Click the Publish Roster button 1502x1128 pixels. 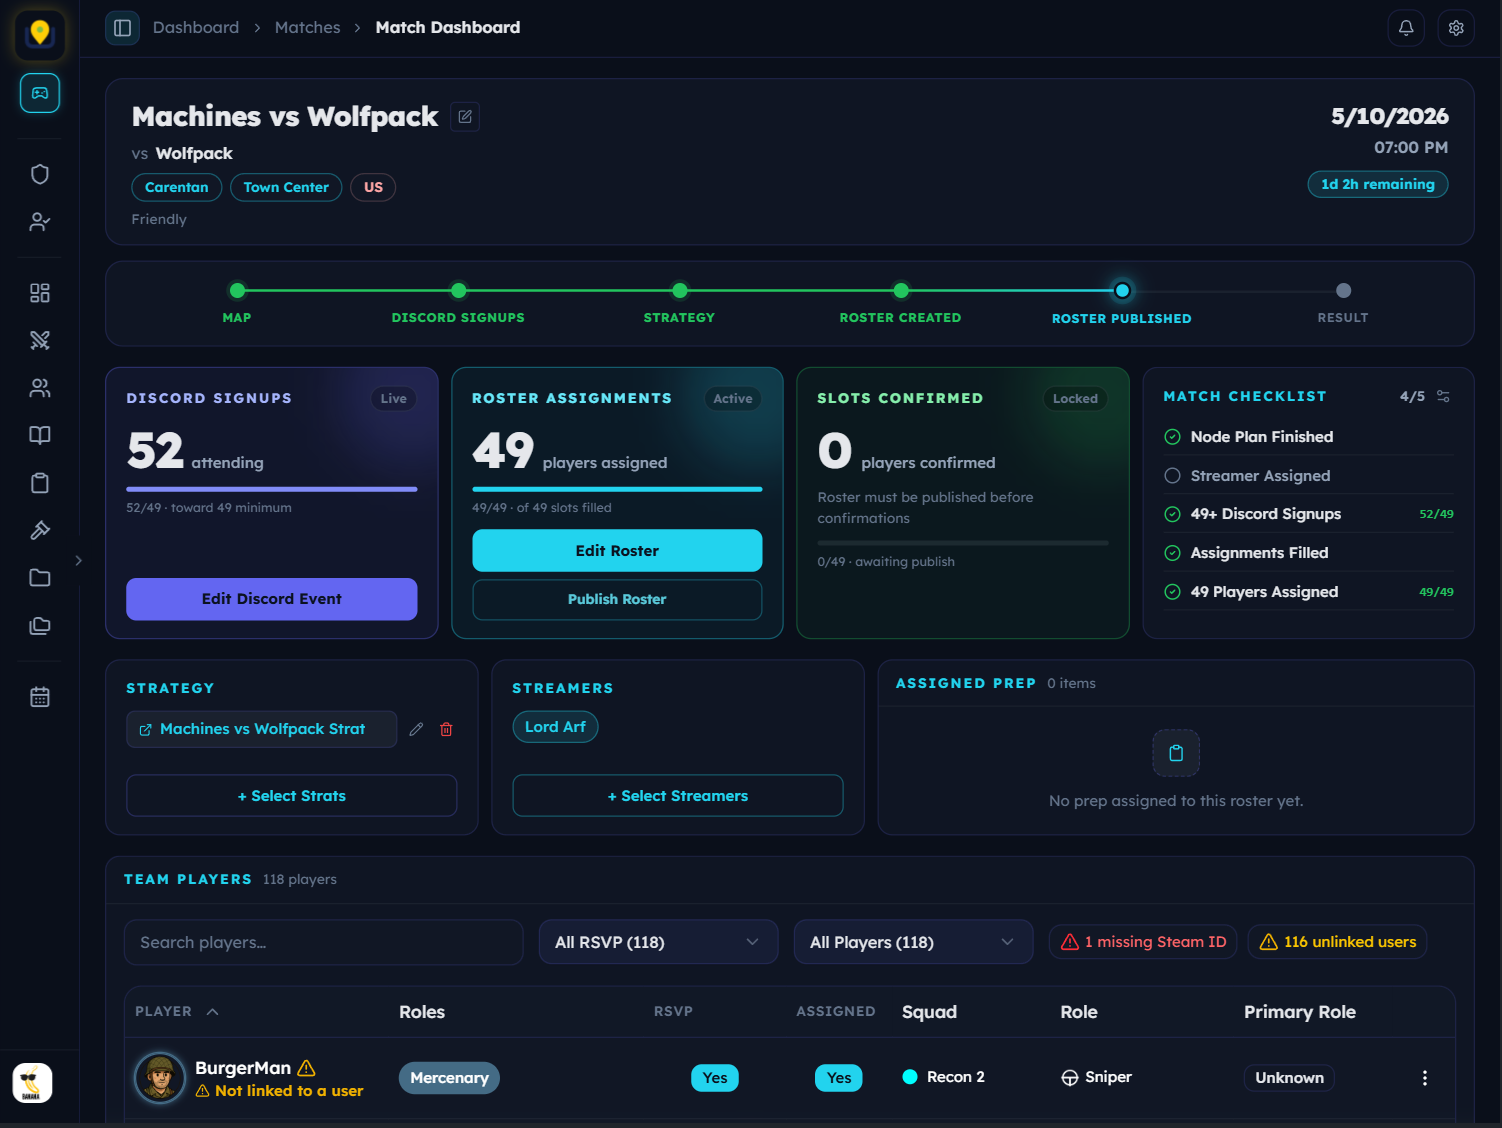[617, 599]
